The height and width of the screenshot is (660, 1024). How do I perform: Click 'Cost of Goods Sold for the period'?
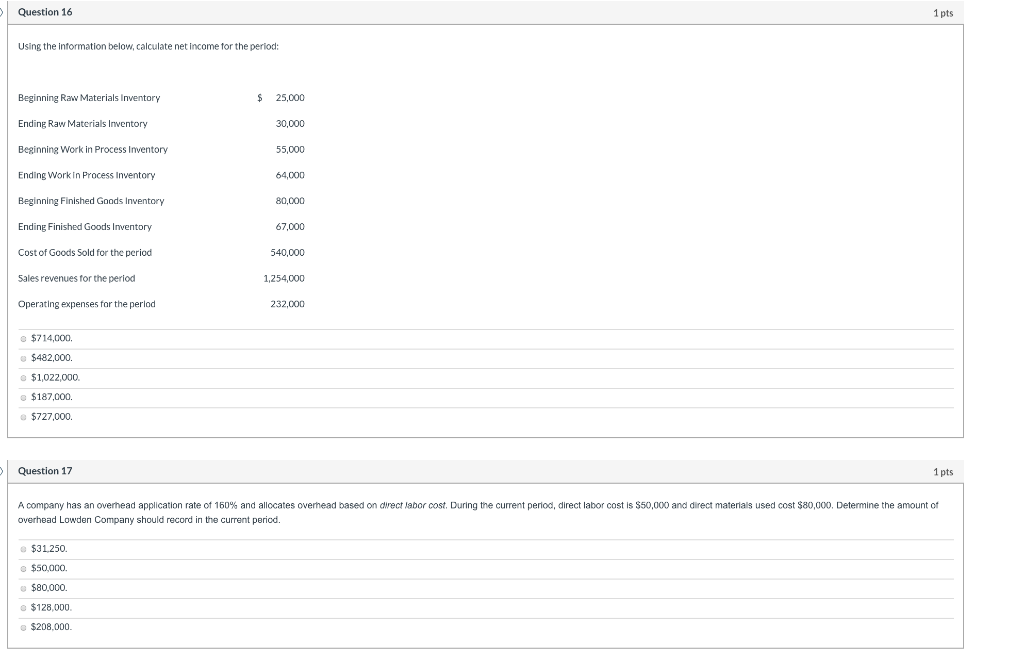(85, 253)
